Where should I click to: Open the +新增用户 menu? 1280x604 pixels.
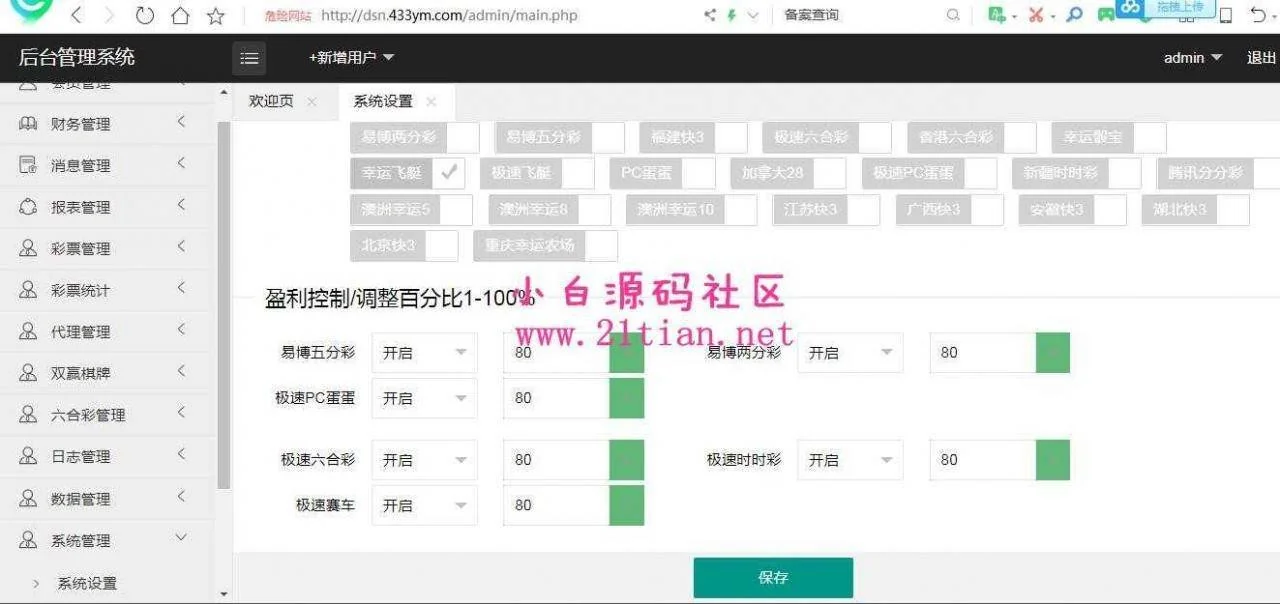[351, 58]
